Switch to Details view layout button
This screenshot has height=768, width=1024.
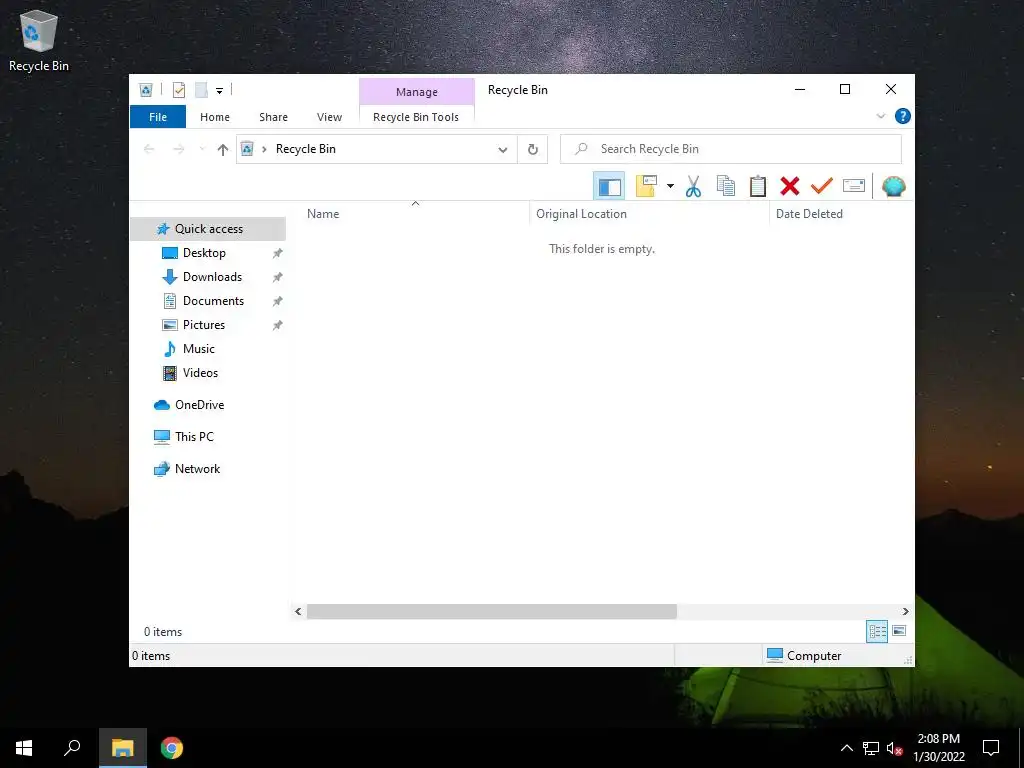877,631
